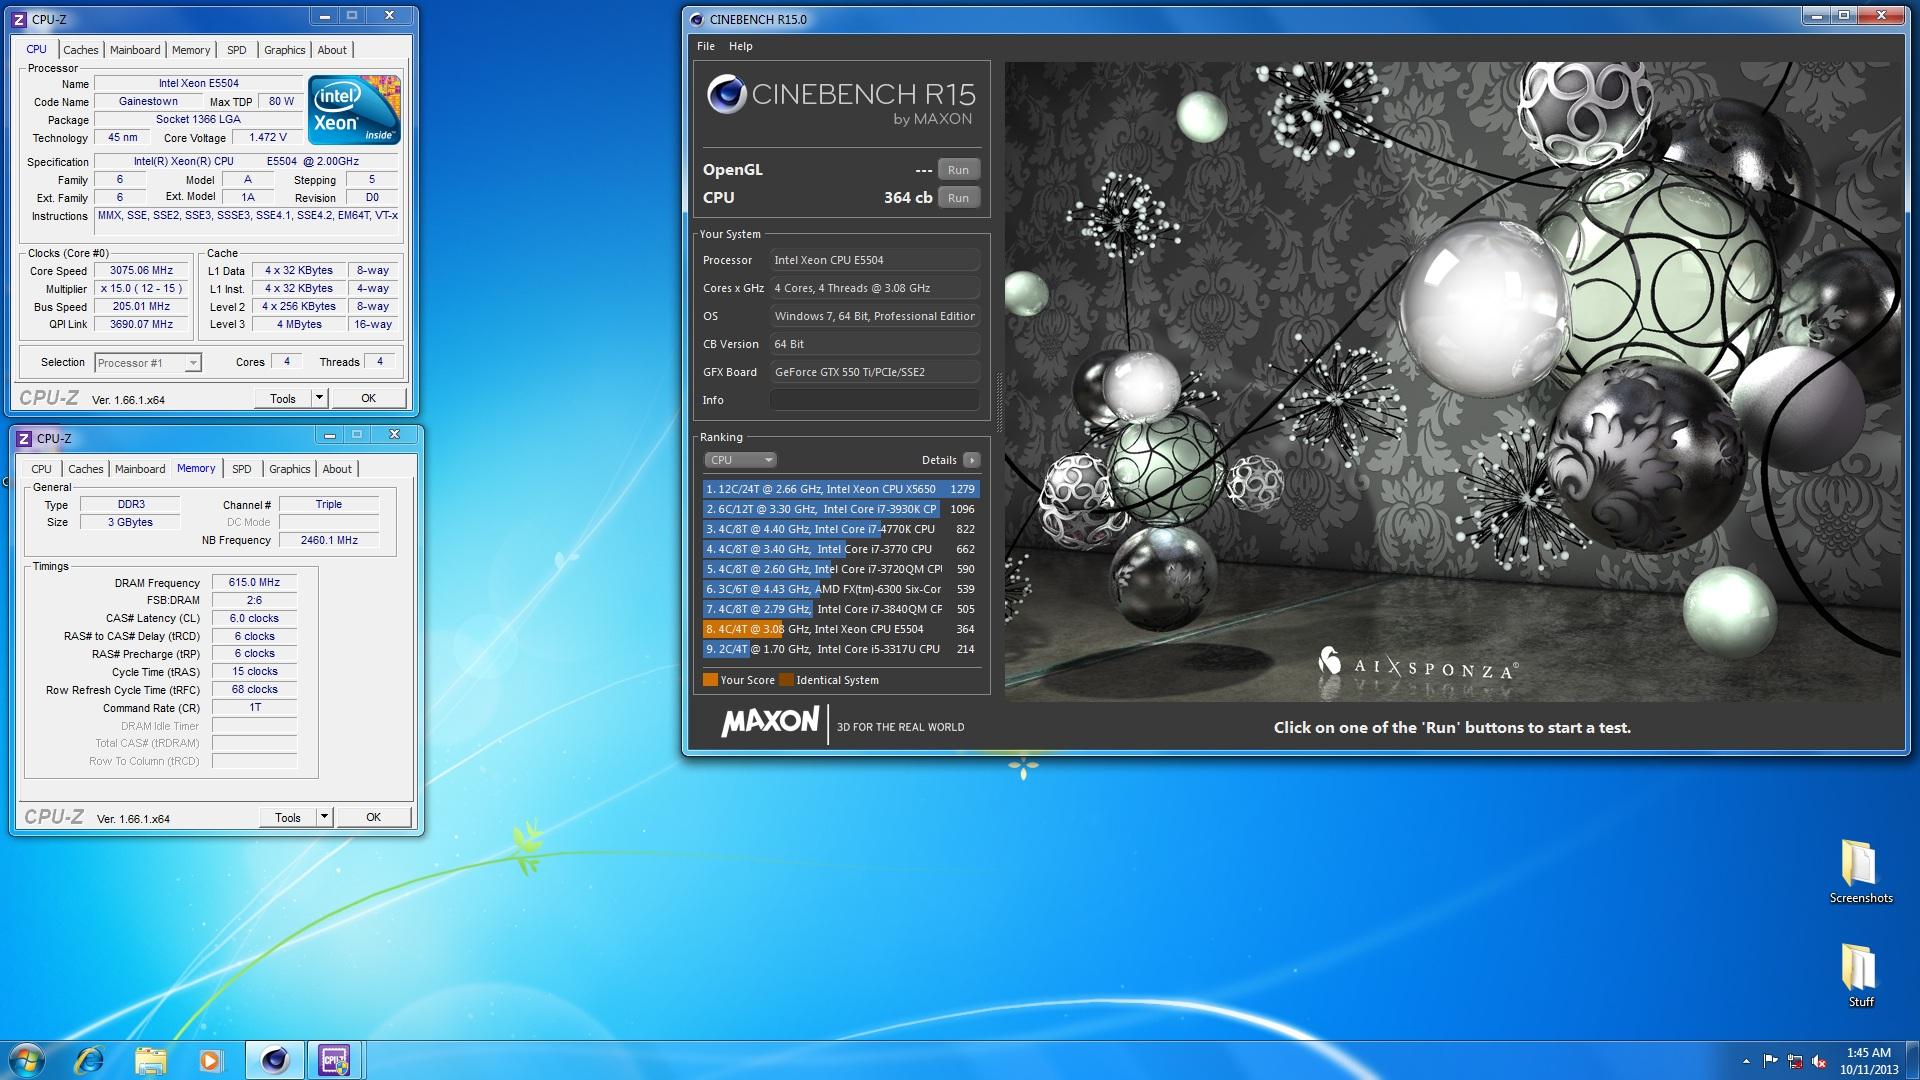1920x1080 pixels.
Task: Select SPD tab in top CPU-Z
Action: [x=236, y=50]
